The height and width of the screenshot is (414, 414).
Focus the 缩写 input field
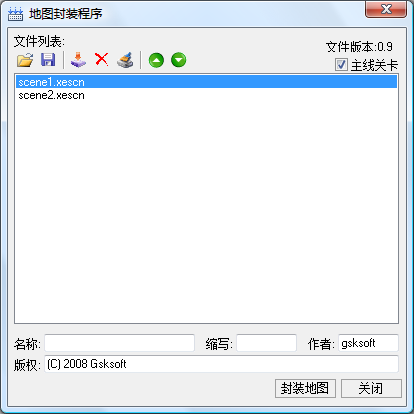pos(266,343)
